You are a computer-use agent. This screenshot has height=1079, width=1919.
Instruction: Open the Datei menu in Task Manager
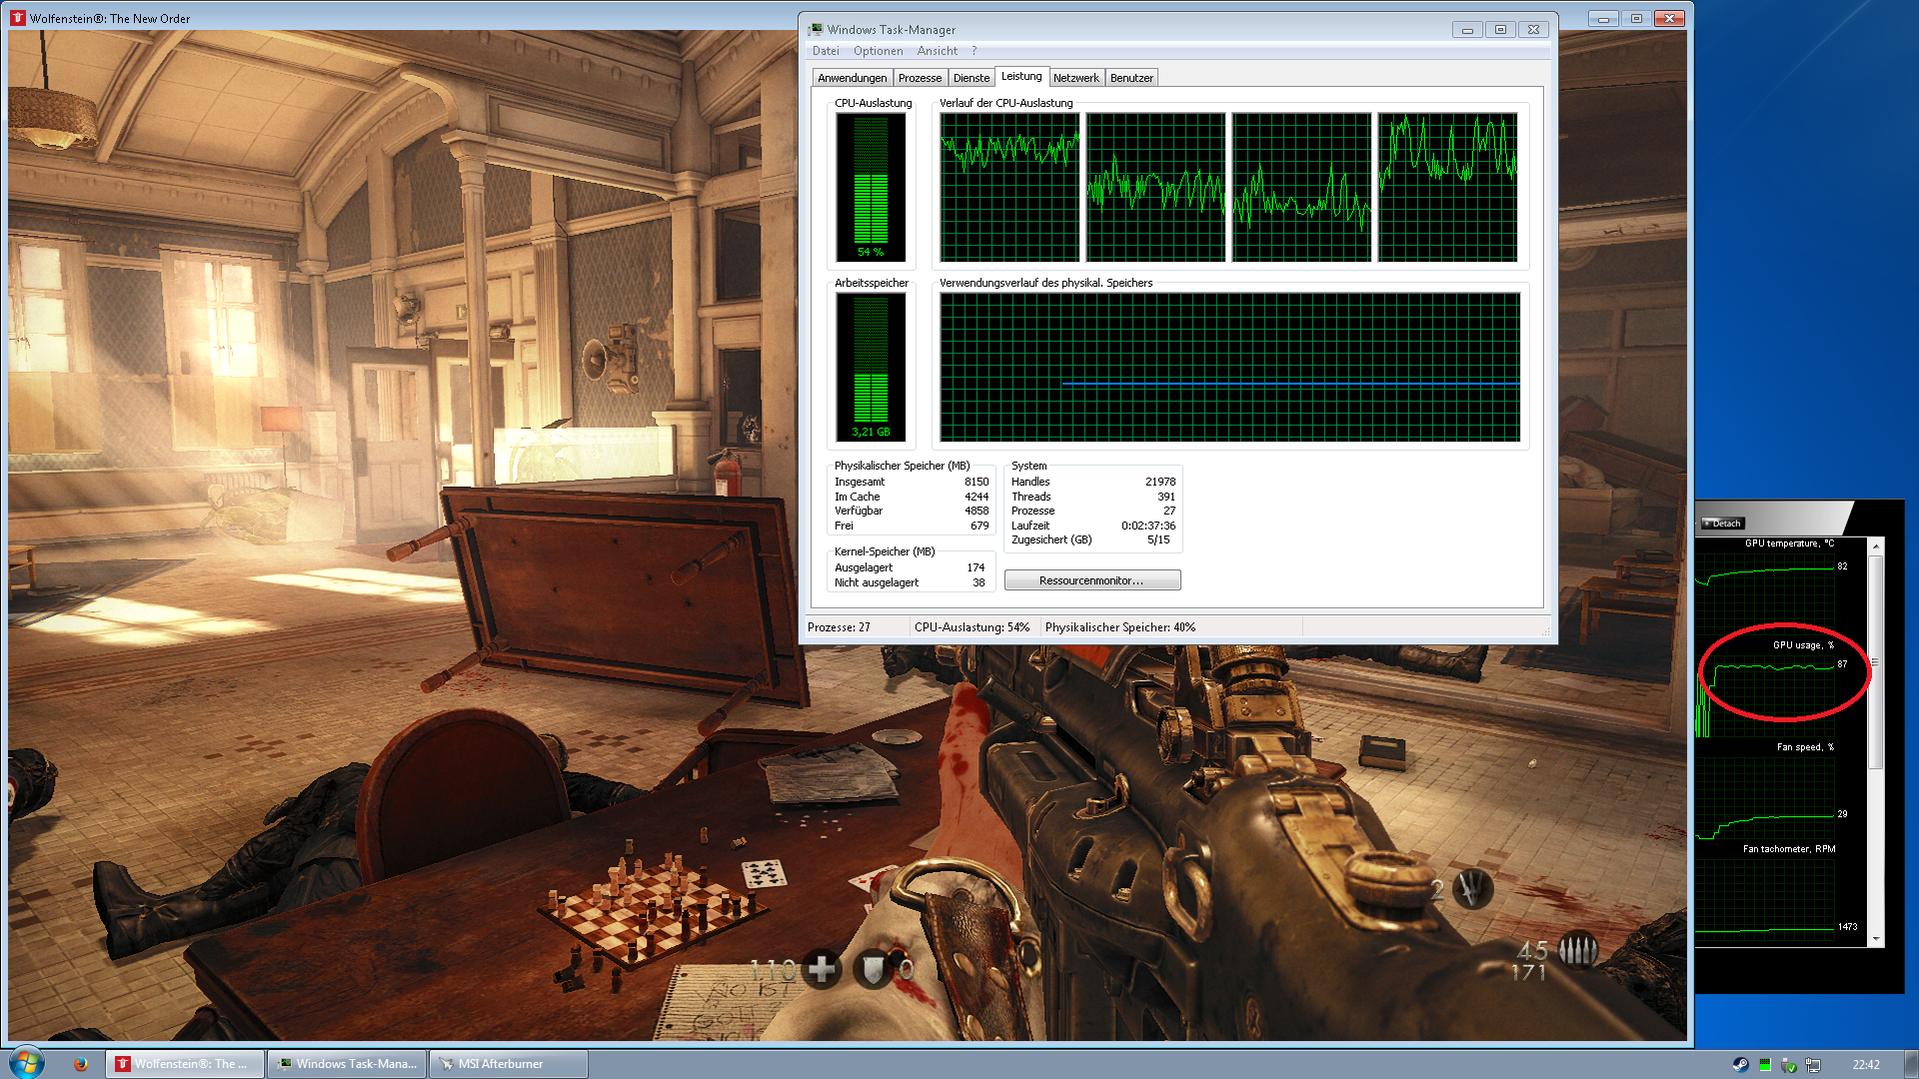pyautogui.click(x=826, y=51)
